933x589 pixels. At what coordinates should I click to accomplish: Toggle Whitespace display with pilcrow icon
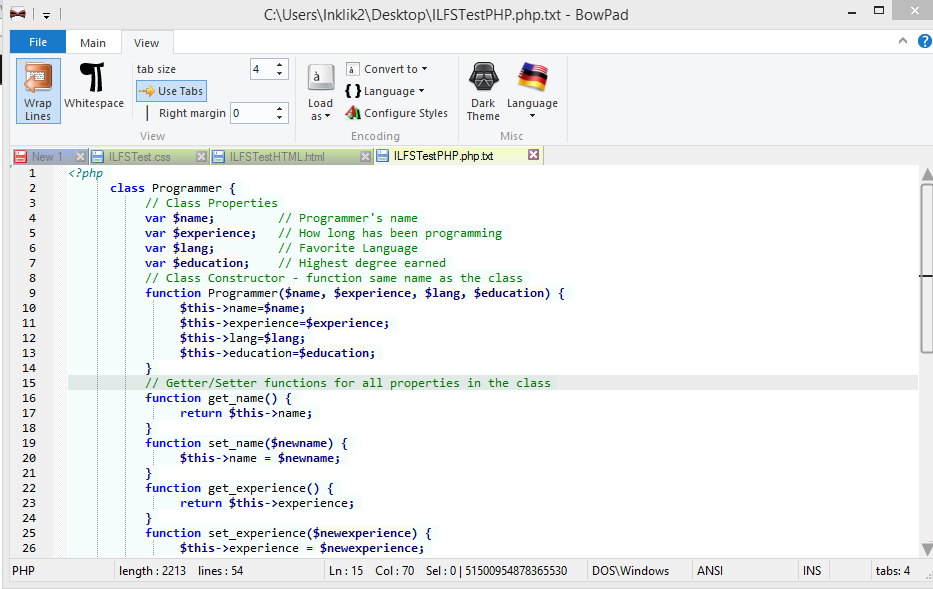tap(94, 87)
